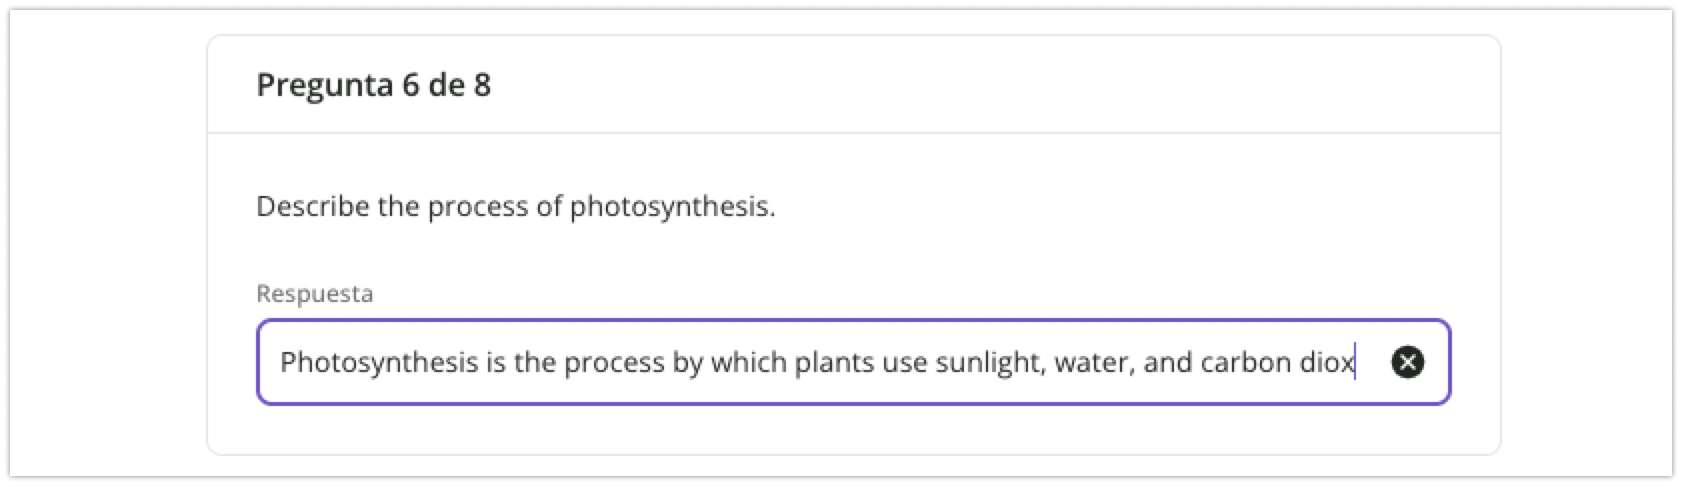Click the photosynthesis question prompt sentence

pyautogui.click(x=515, y=207)
